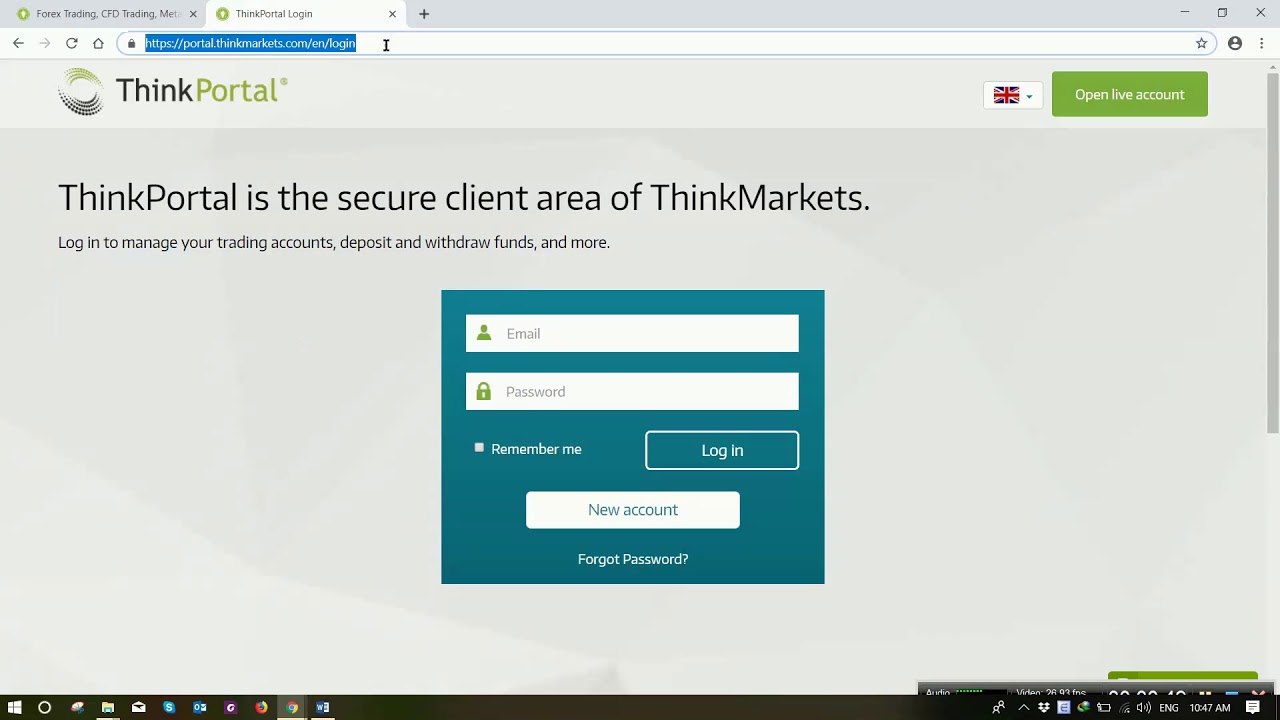1280x720 pixels.
Task: Open the Chrome three-dot menu
Action: click(x=1262, y=43)
